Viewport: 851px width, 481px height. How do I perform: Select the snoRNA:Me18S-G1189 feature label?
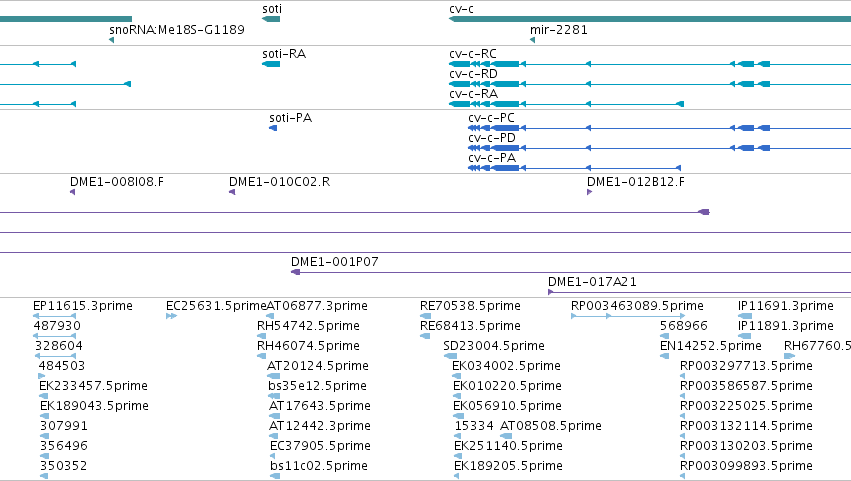click(x=177, y=29)
